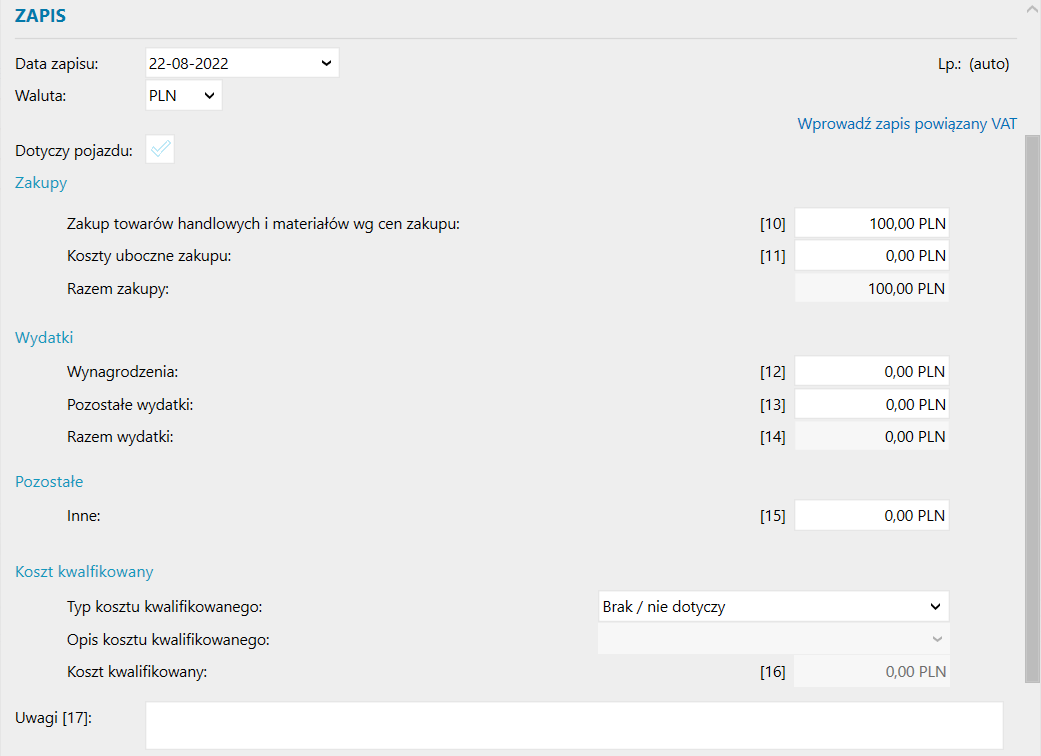Click the Zakupy section heading

click(41, 183)
